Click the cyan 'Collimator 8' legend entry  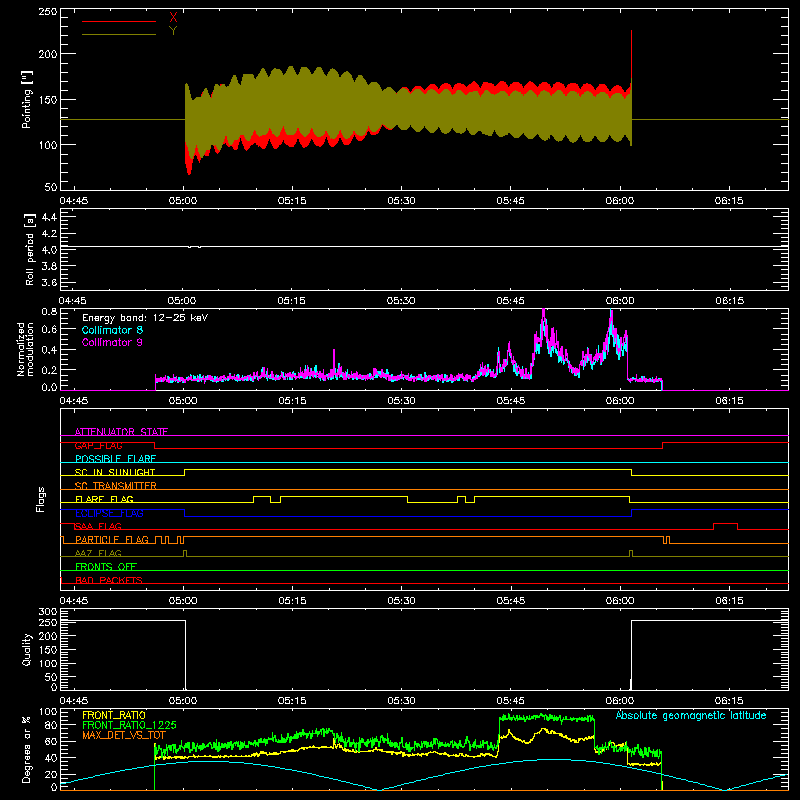(112, 330)
